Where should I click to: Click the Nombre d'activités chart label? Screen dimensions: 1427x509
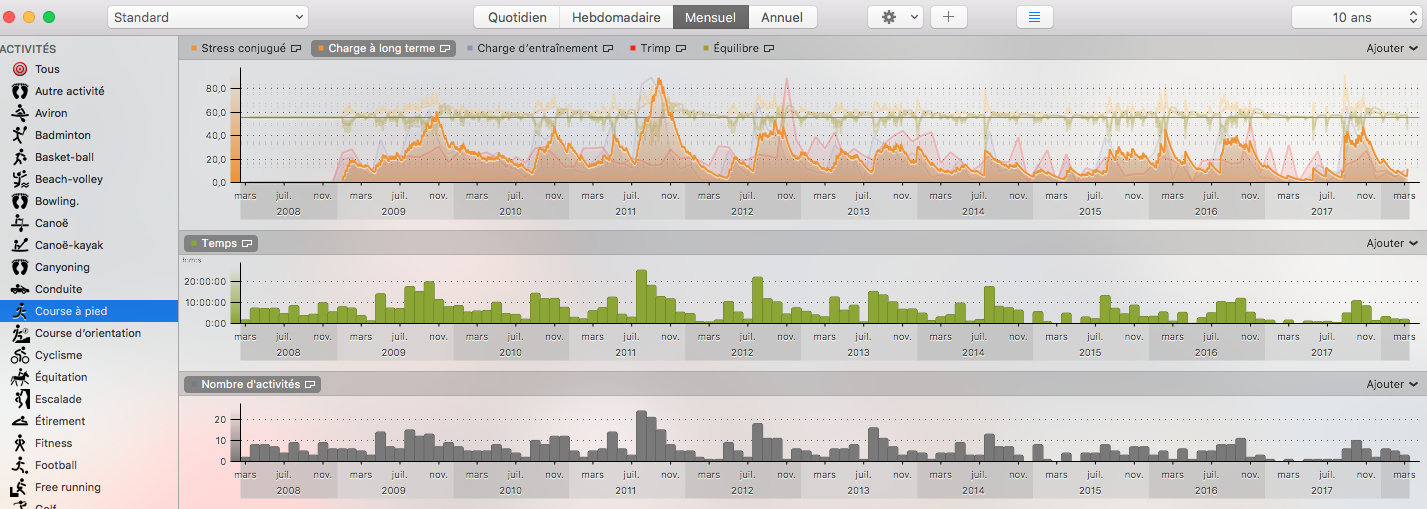pyautogui.click(x=250, y=384)
